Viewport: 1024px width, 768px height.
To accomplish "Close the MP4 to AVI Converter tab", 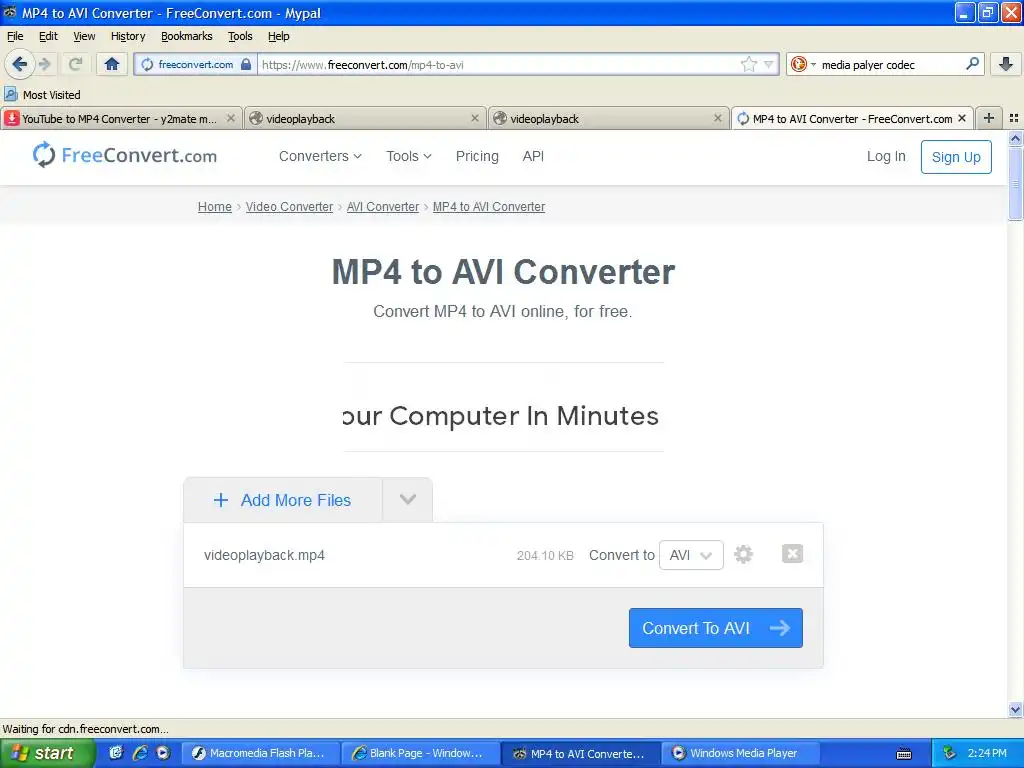I will tap(962, 118).
